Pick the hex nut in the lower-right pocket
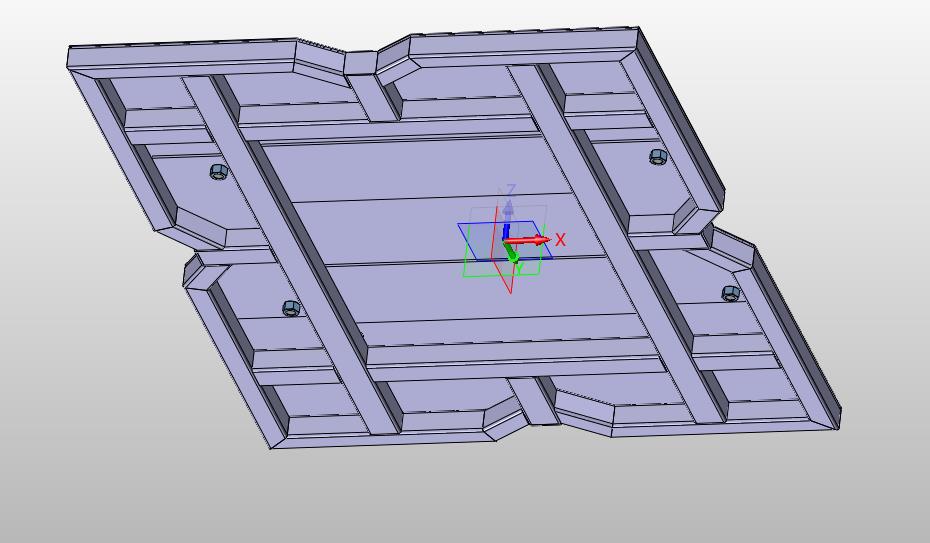Image resolution: width=930 pixels, height=543 pixels. (x=731, y=293)
